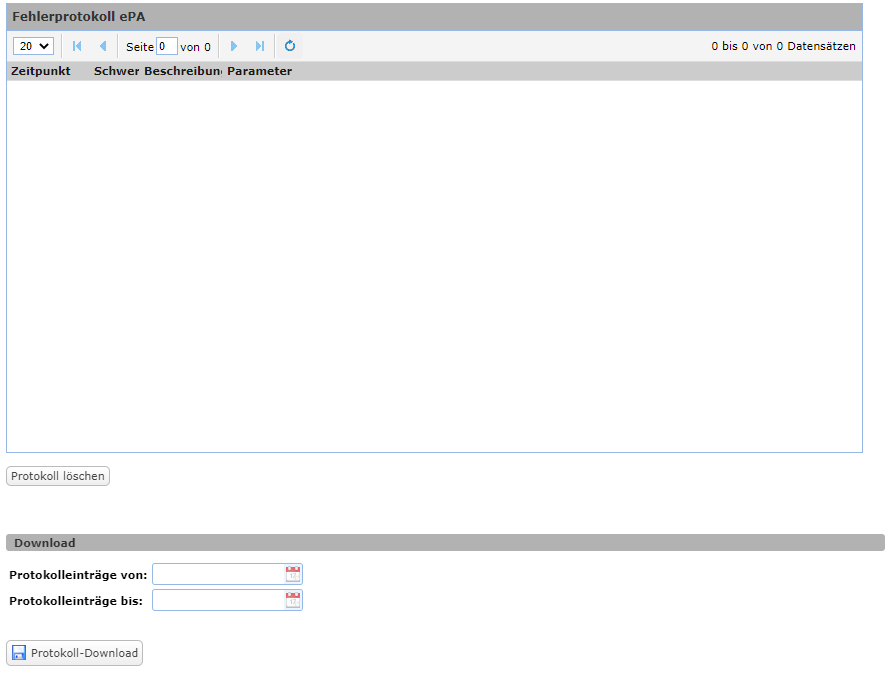Jump to the last log page
The height and width of the screenshot is (674, 889).
point(260,46)
